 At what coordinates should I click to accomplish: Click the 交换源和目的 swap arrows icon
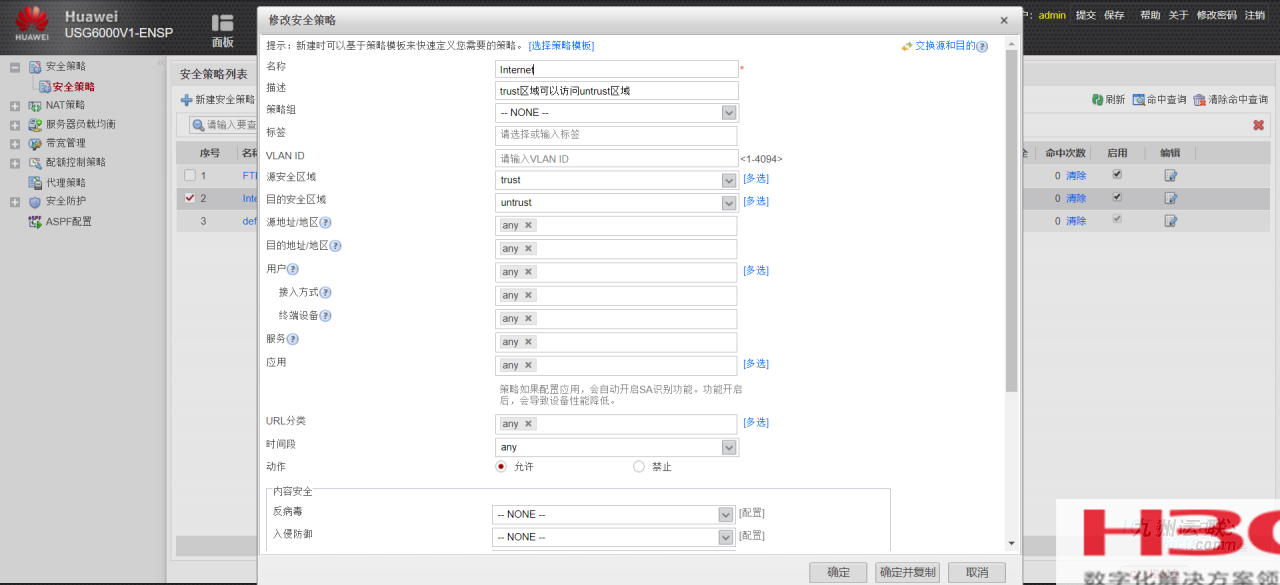pyautogui.click(x=906, y=46)
